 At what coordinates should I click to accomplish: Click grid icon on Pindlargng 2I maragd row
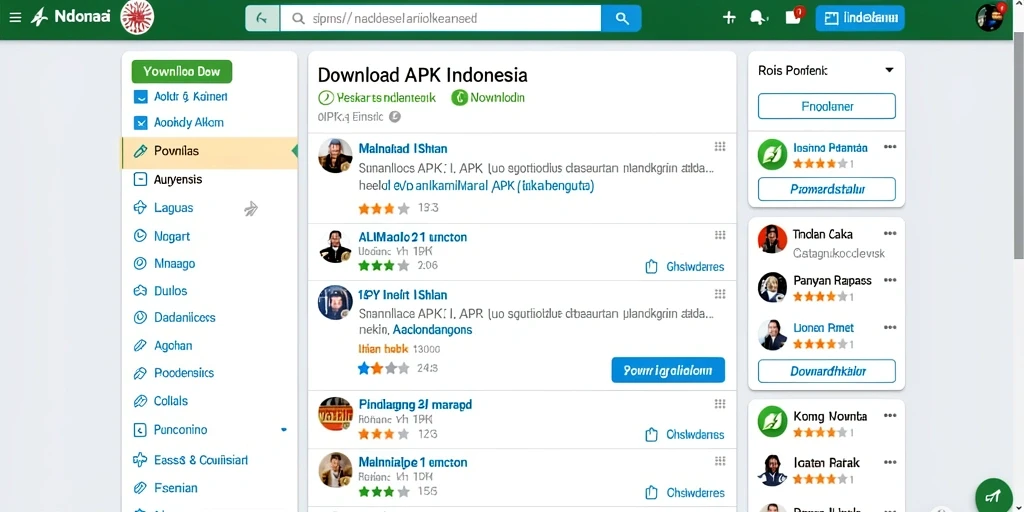[720, 404]
